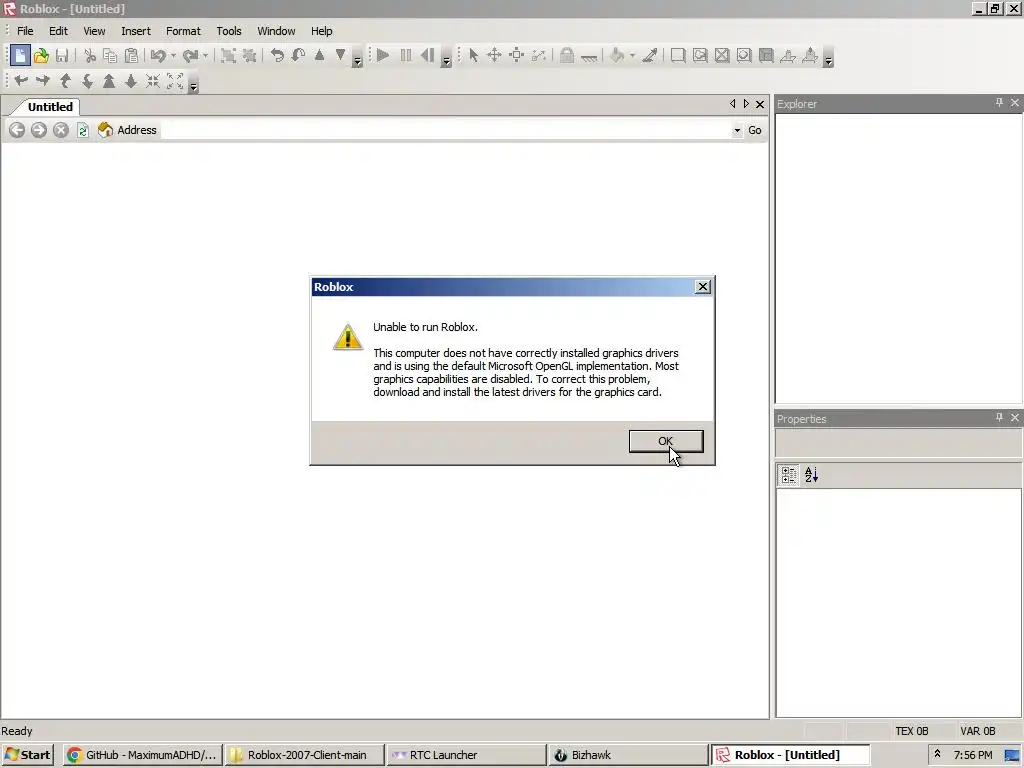1024x768 pixels.
Task: Click the camera Tilt down icon
Action: [x=87, y=80]
